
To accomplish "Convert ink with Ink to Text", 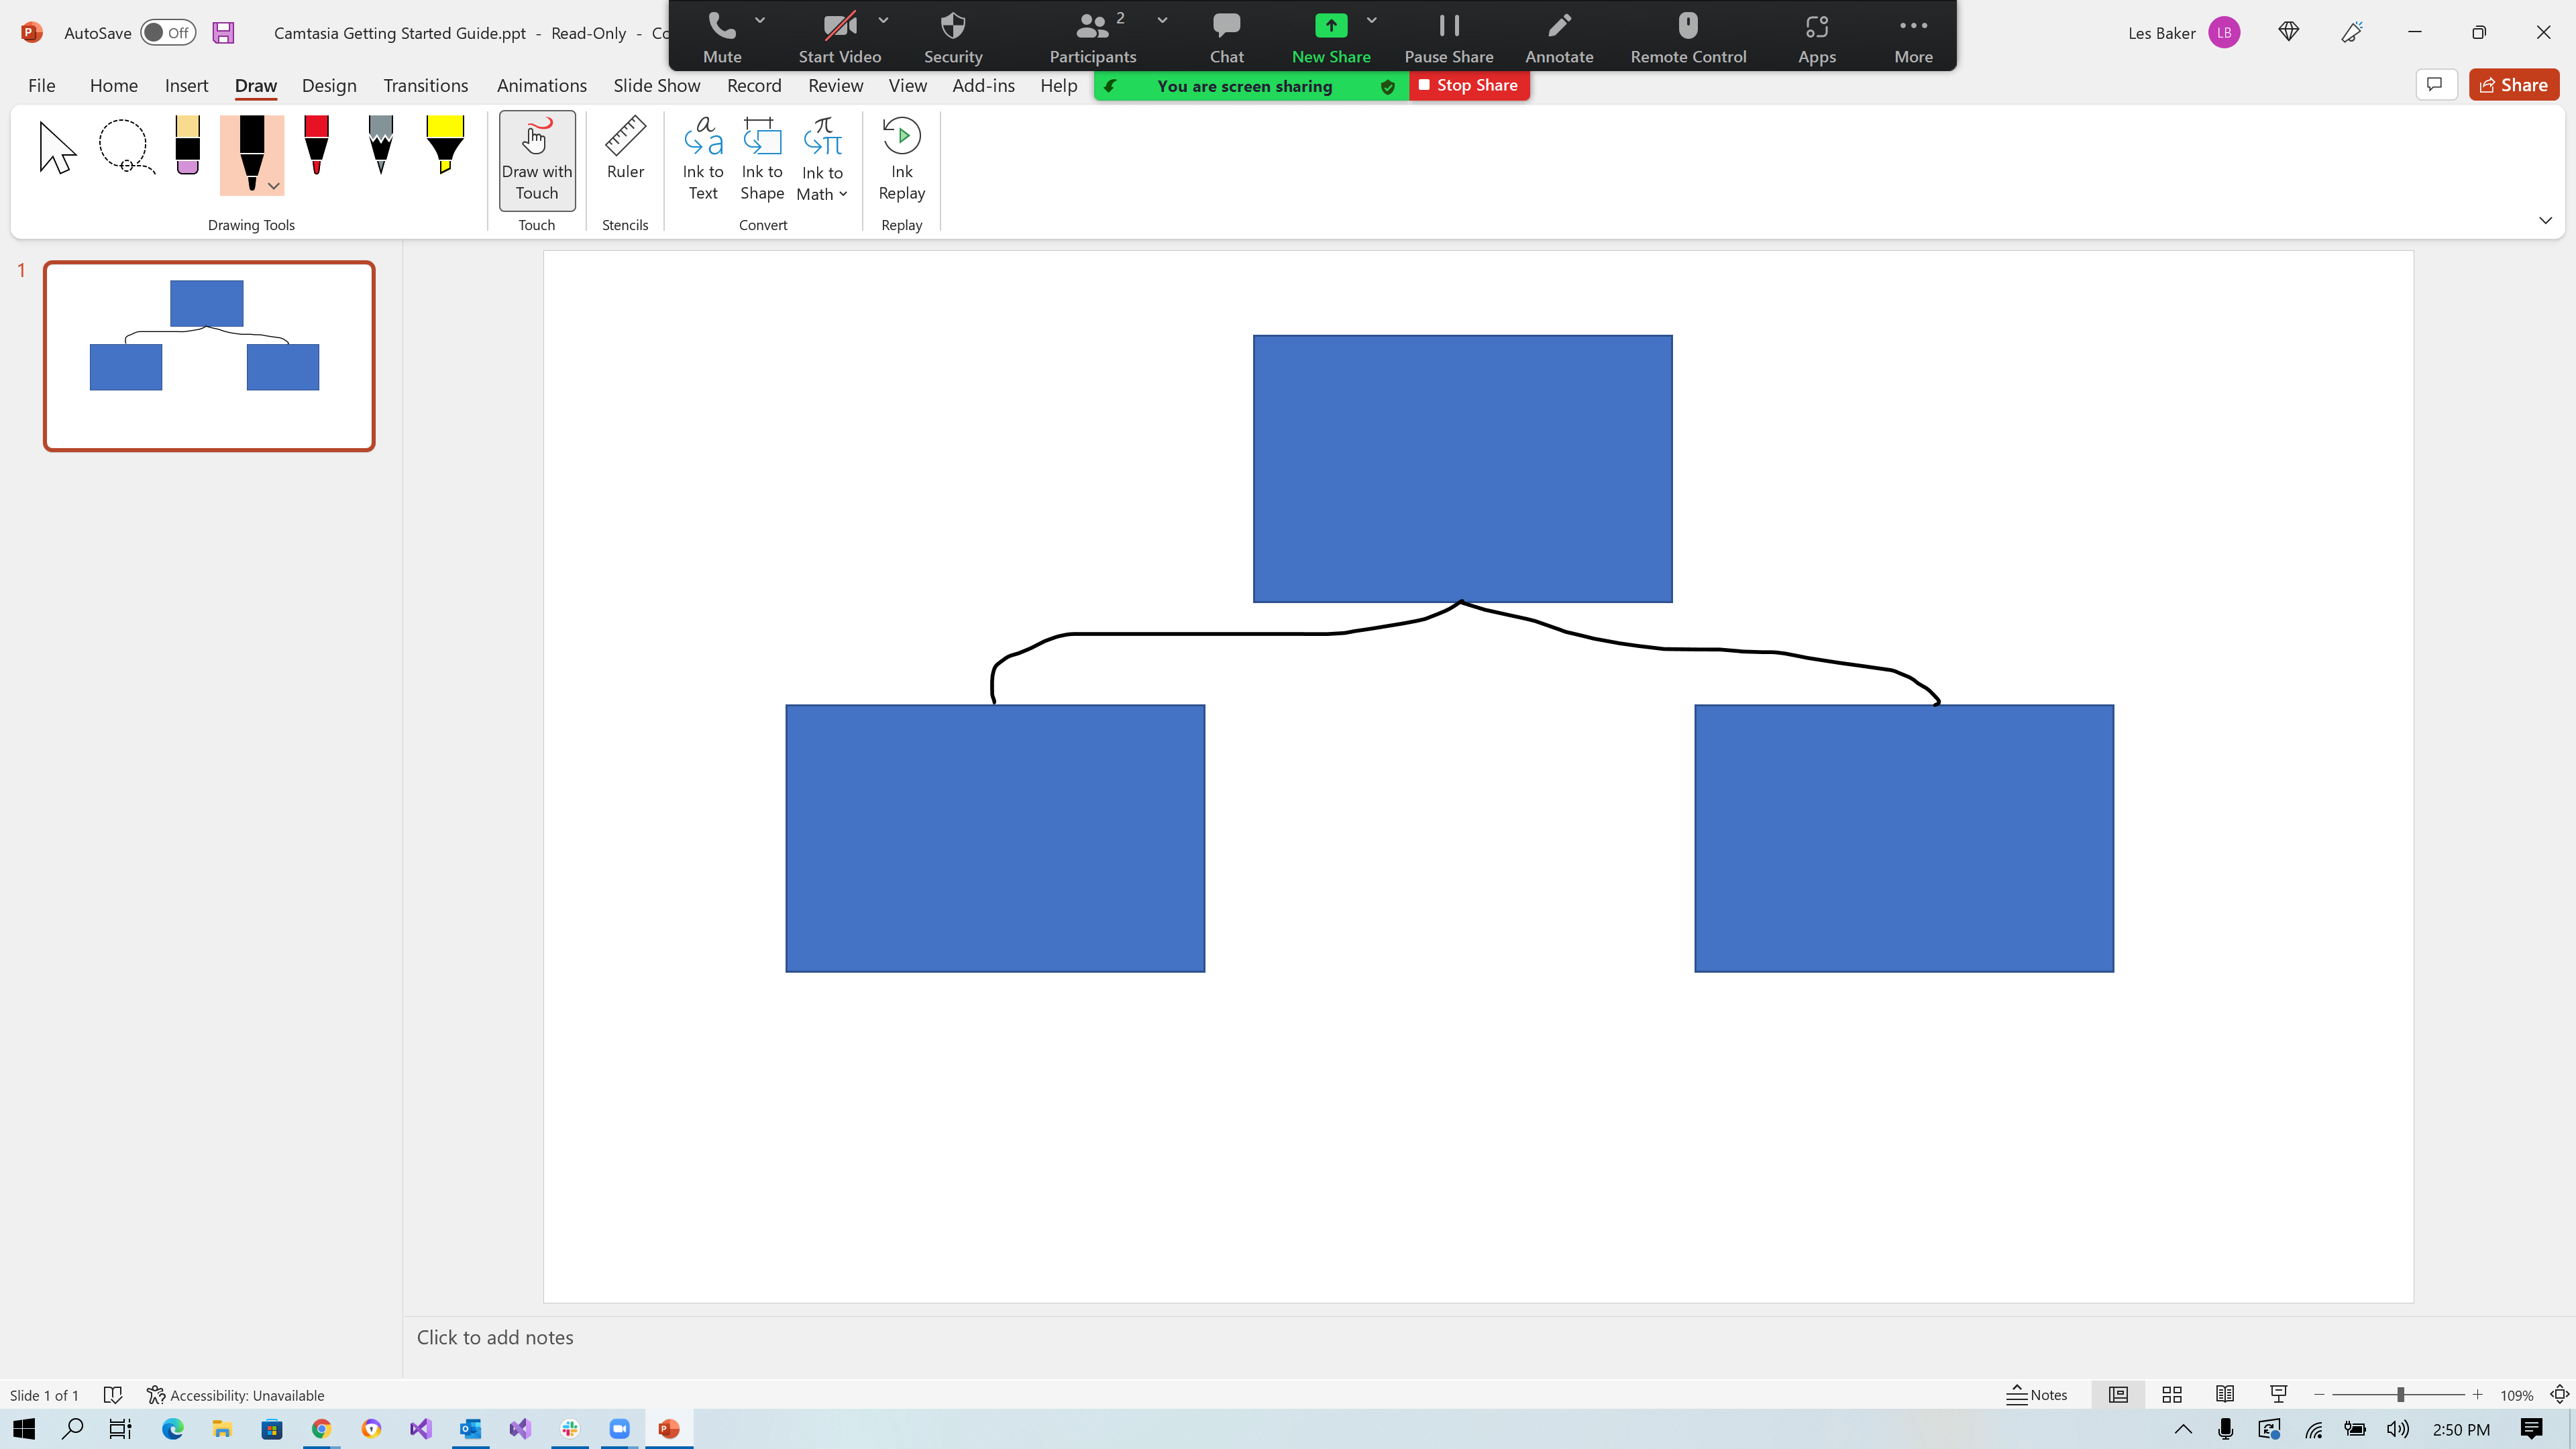I will tap(703, 159).
